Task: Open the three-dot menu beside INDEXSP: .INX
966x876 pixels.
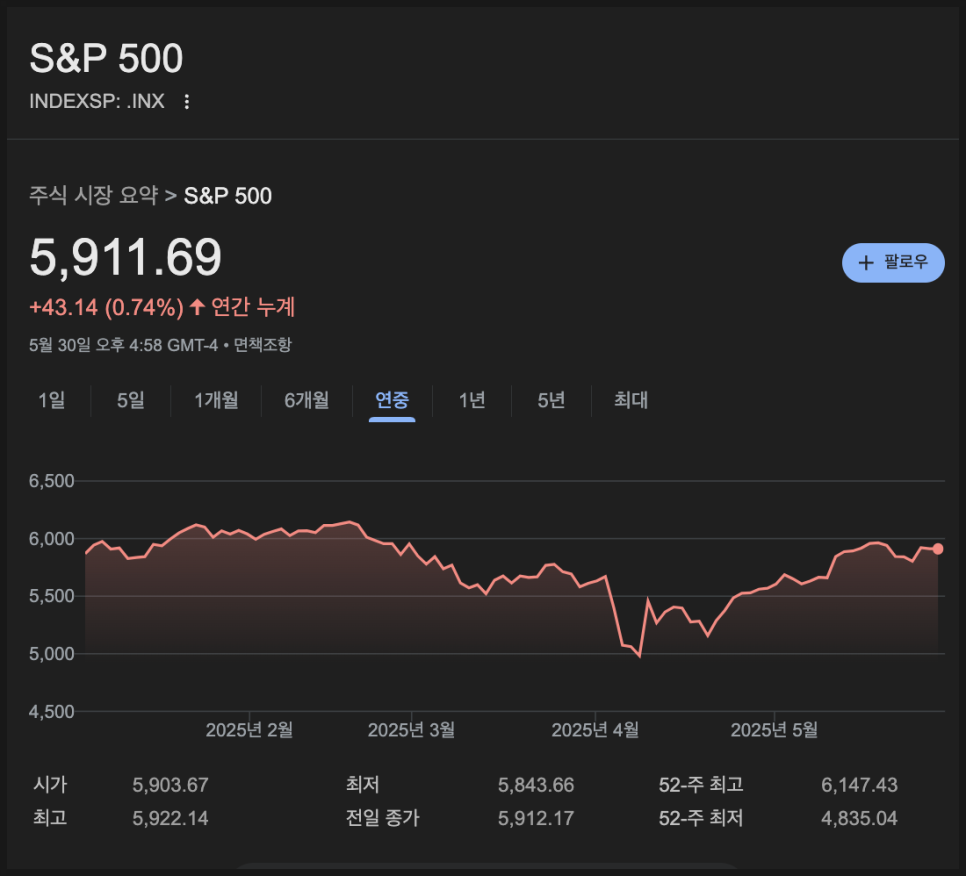Action: point(187,102)
